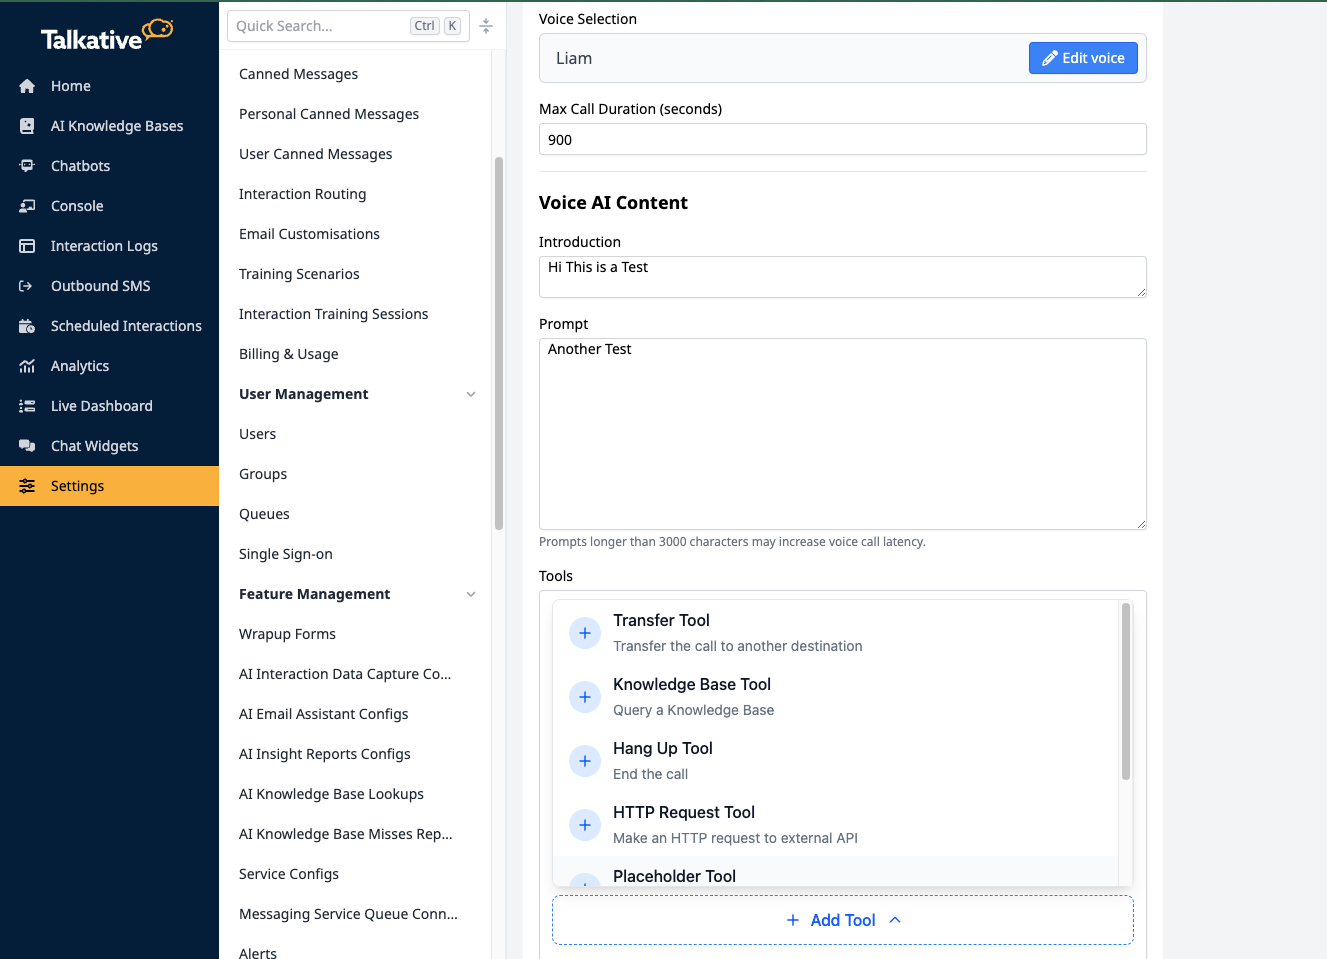Add the Knowledge Base Tool
1327x959 pixels.
[x=585, y=697]
